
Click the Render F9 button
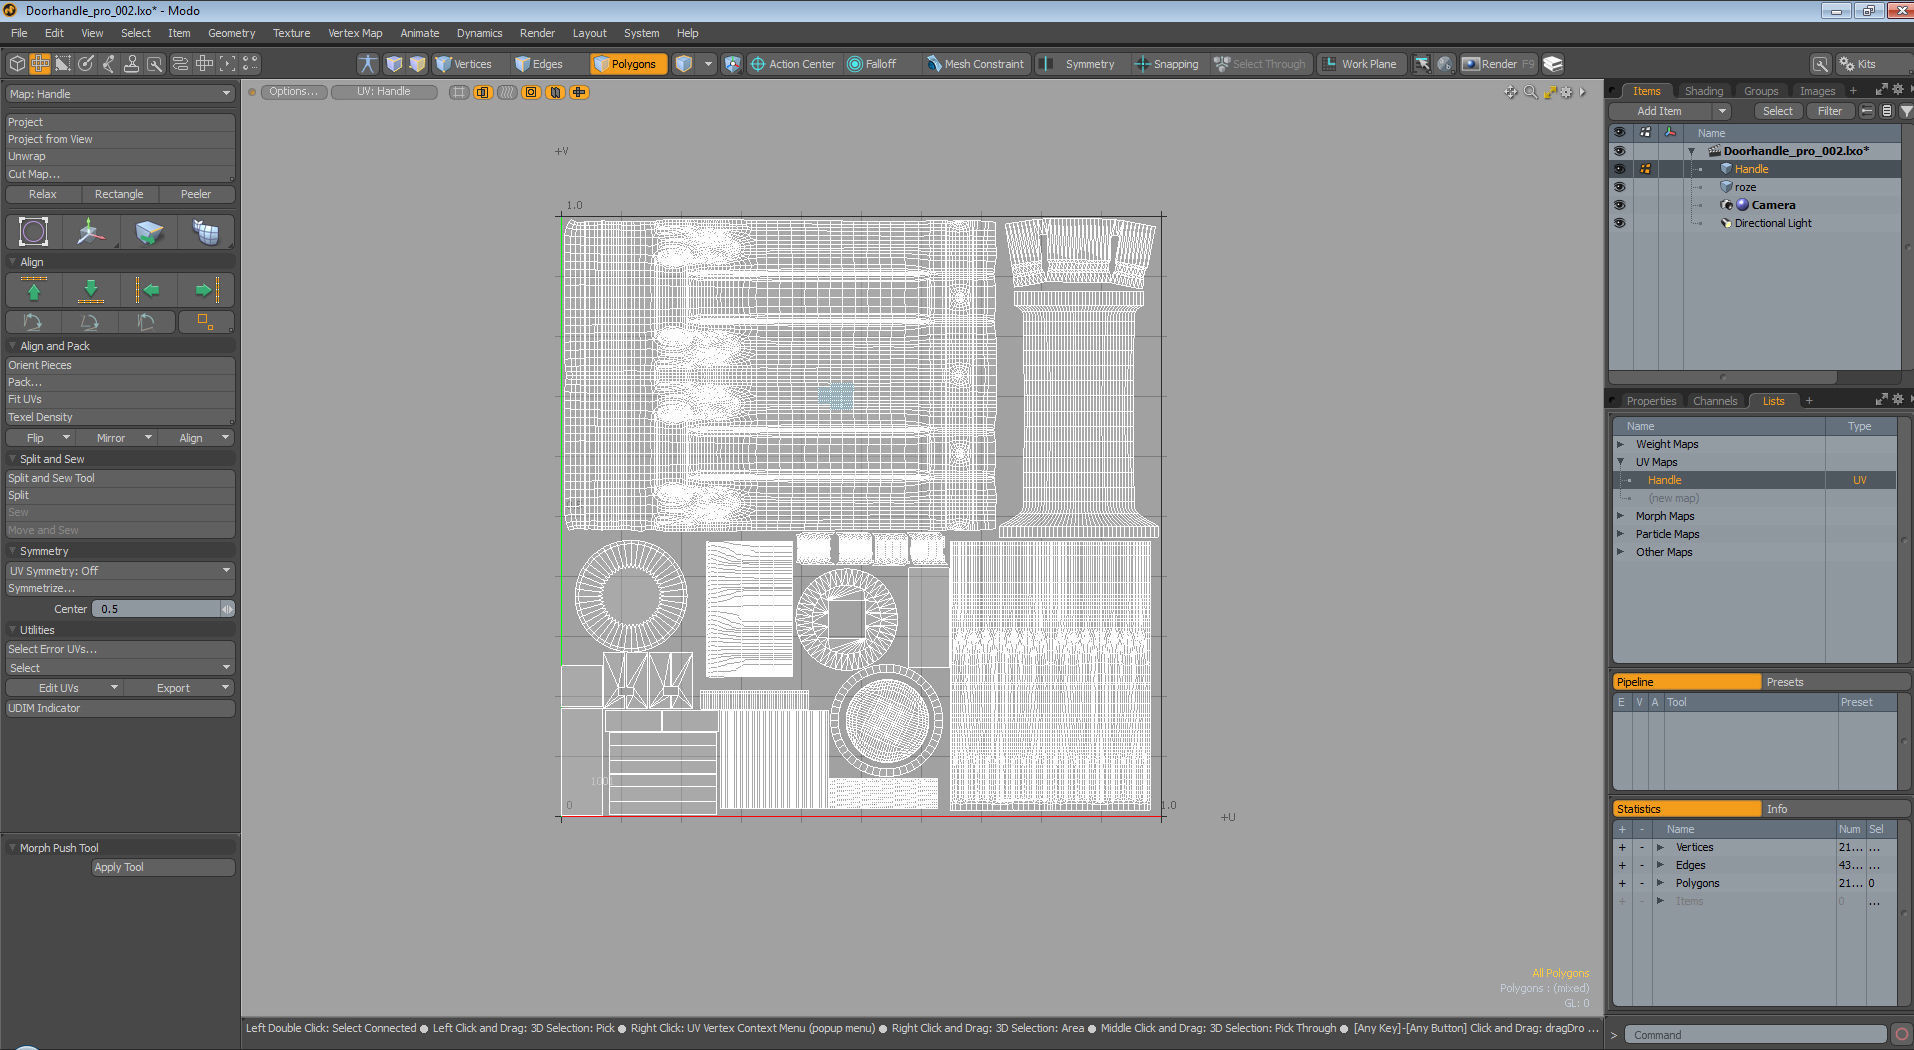click(1498, 64)
